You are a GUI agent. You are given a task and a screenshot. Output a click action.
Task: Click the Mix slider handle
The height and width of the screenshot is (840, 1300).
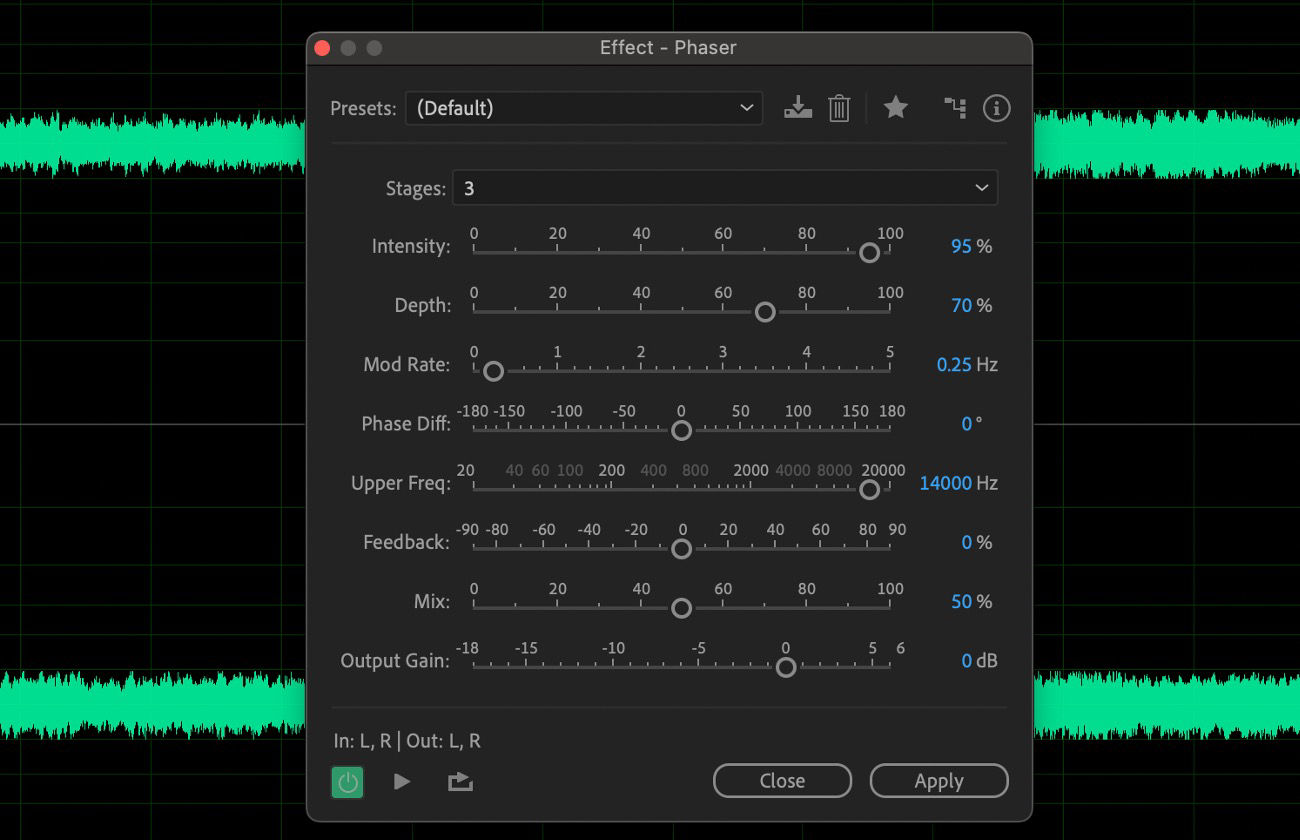click(x=681, y=607)
